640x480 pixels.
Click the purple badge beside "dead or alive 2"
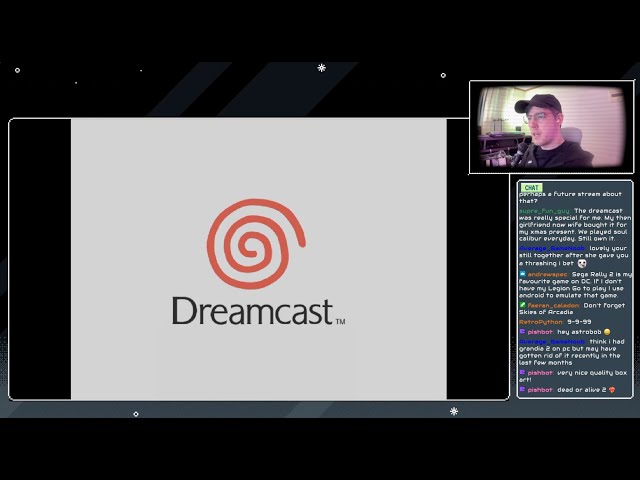point(522,390)
